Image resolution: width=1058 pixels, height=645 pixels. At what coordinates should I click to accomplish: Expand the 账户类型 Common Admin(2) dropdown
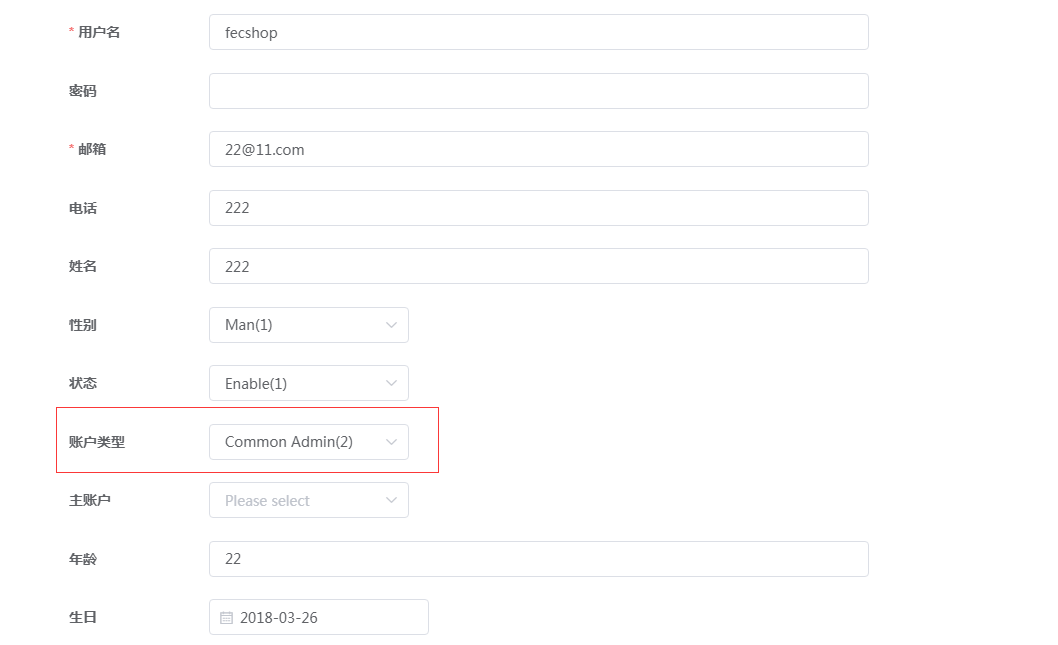[x=309, y=442]
